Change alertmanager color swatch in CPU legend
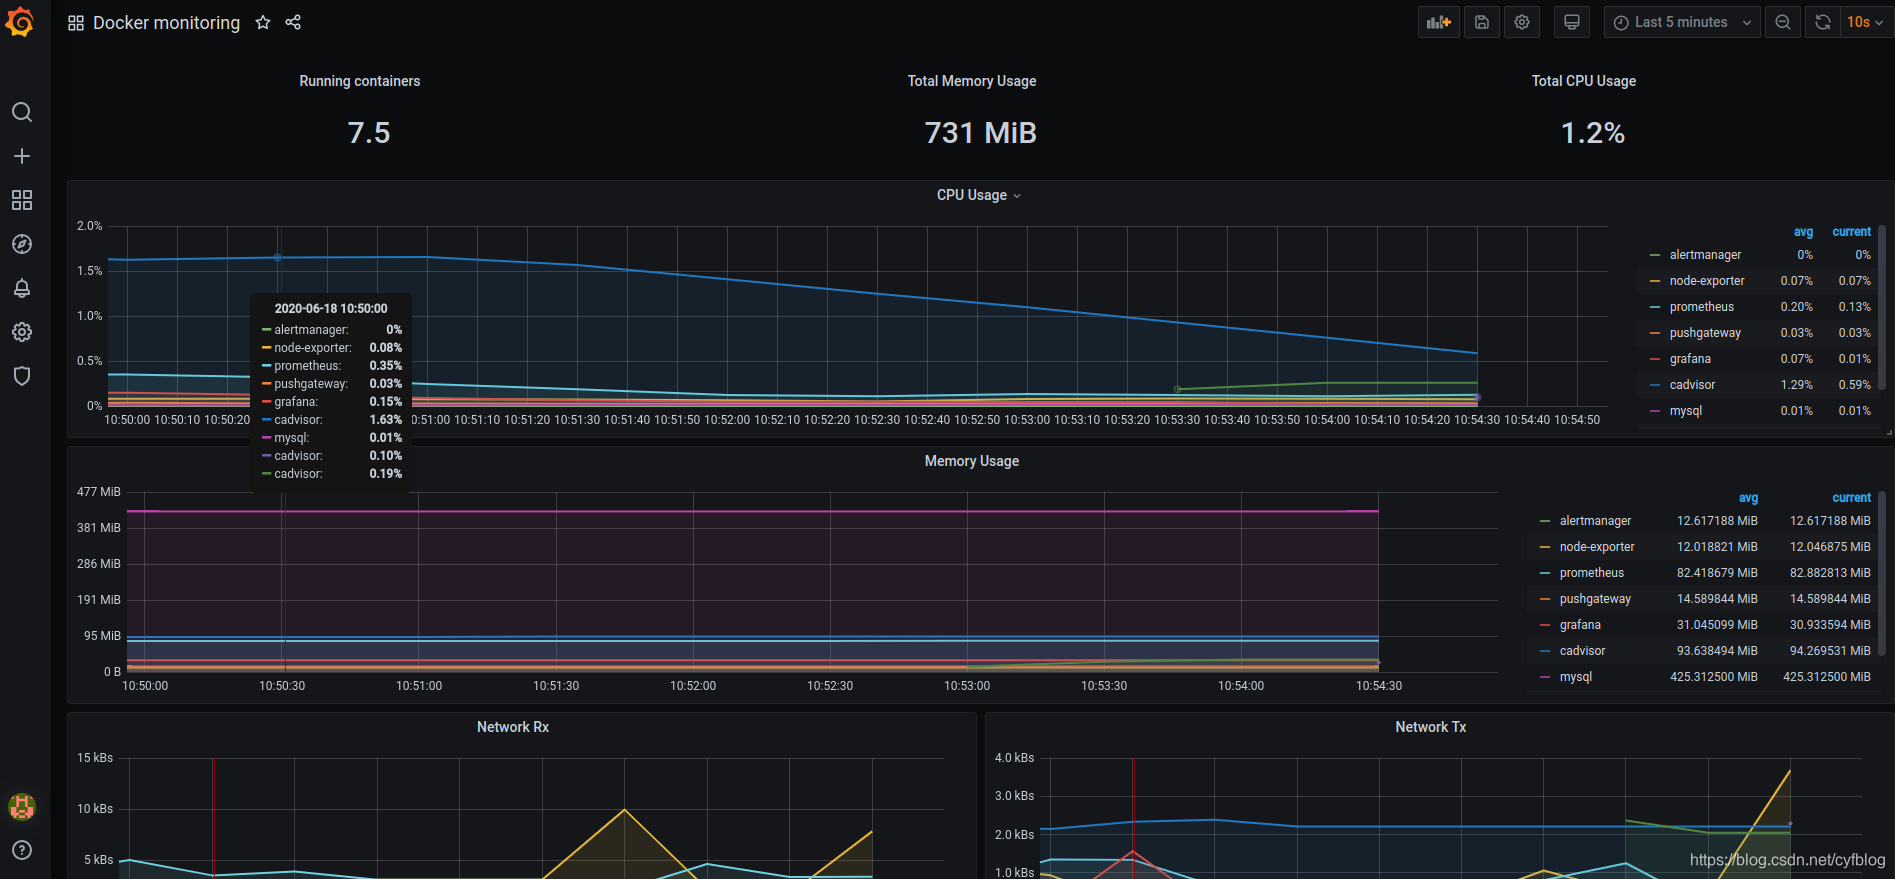Viewport: 1895px width, 879px height. point(1655,255)
